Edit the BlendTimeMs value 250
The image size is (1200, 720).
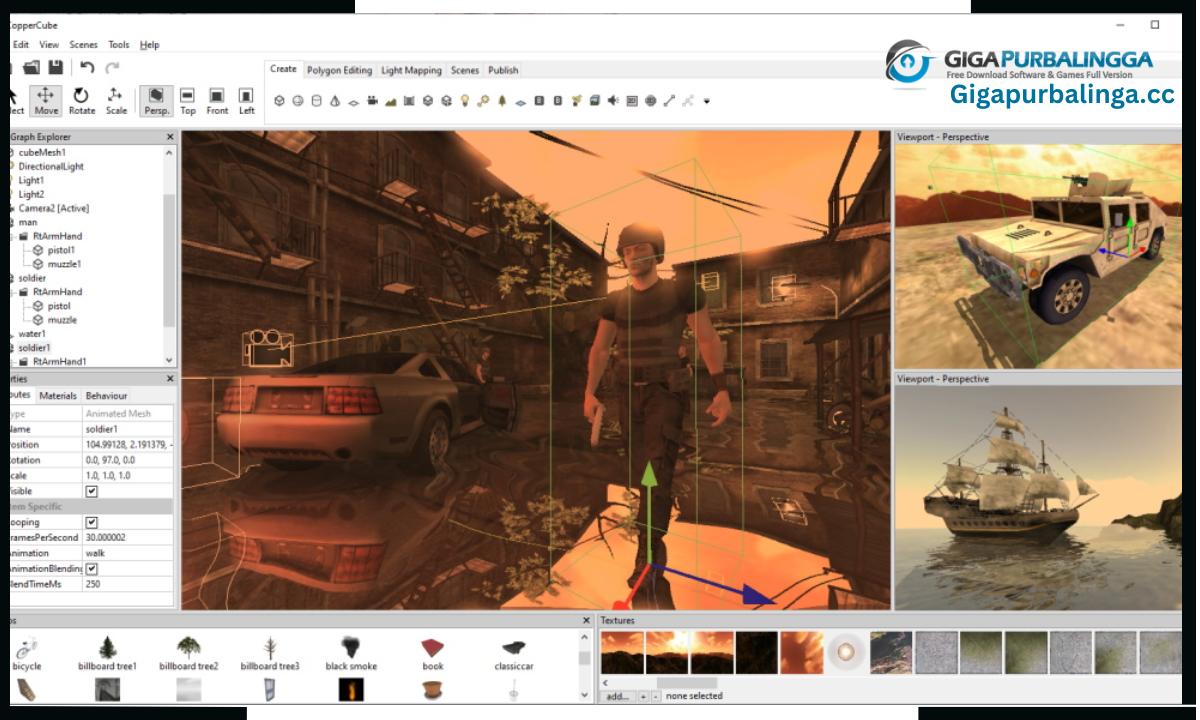(x=128, y=583)
